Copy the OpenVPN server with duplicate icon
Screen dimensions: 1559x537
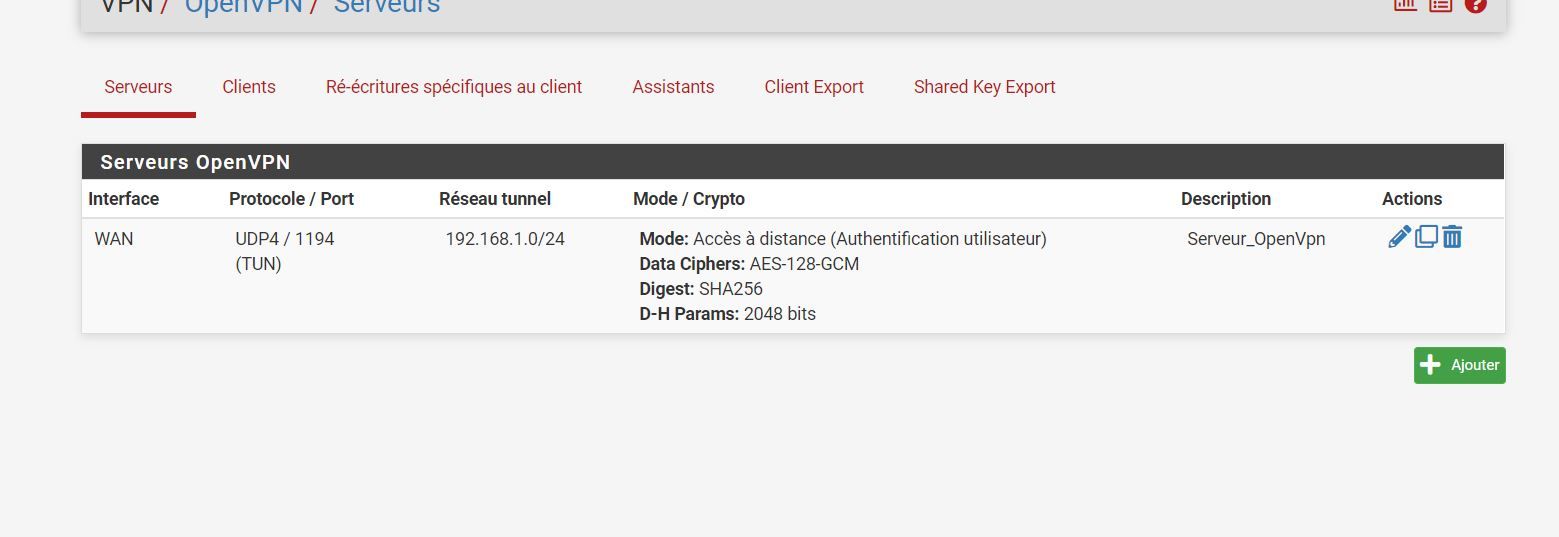1426,237
